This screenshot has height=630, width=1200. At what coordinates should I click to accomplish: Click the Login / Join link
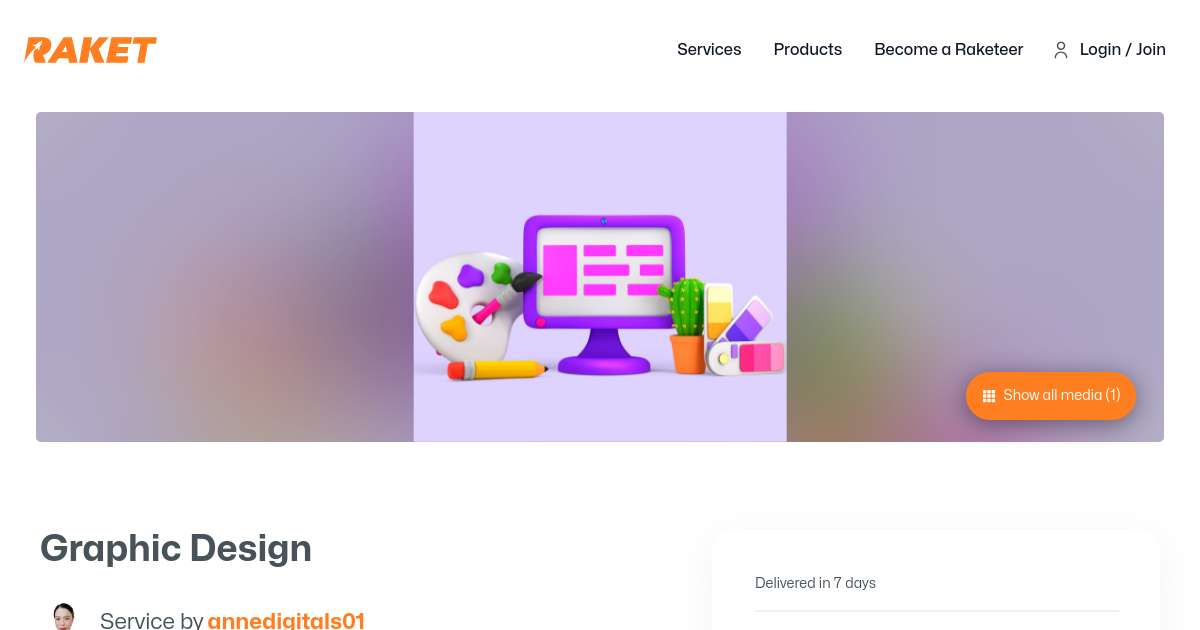tap(1123, 49)
